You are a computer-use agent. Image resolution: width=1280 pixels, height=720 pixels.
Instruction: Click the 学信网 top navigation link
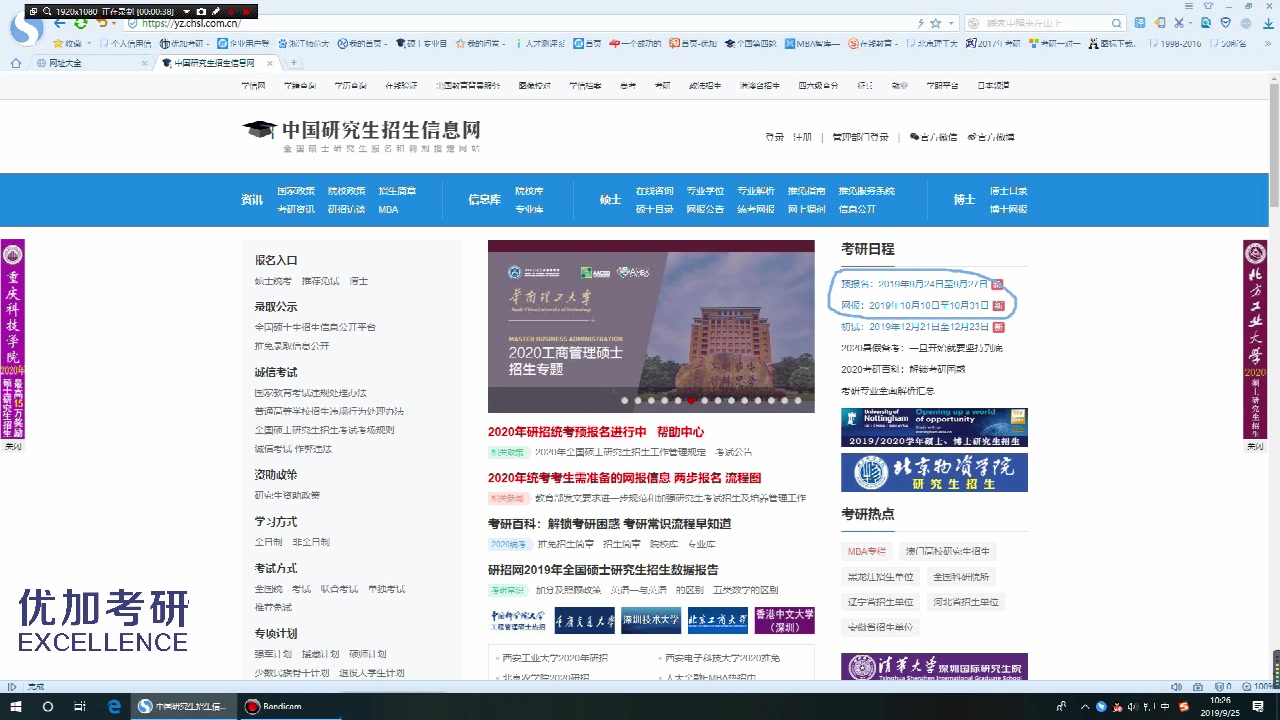click(x=253, y=86)
